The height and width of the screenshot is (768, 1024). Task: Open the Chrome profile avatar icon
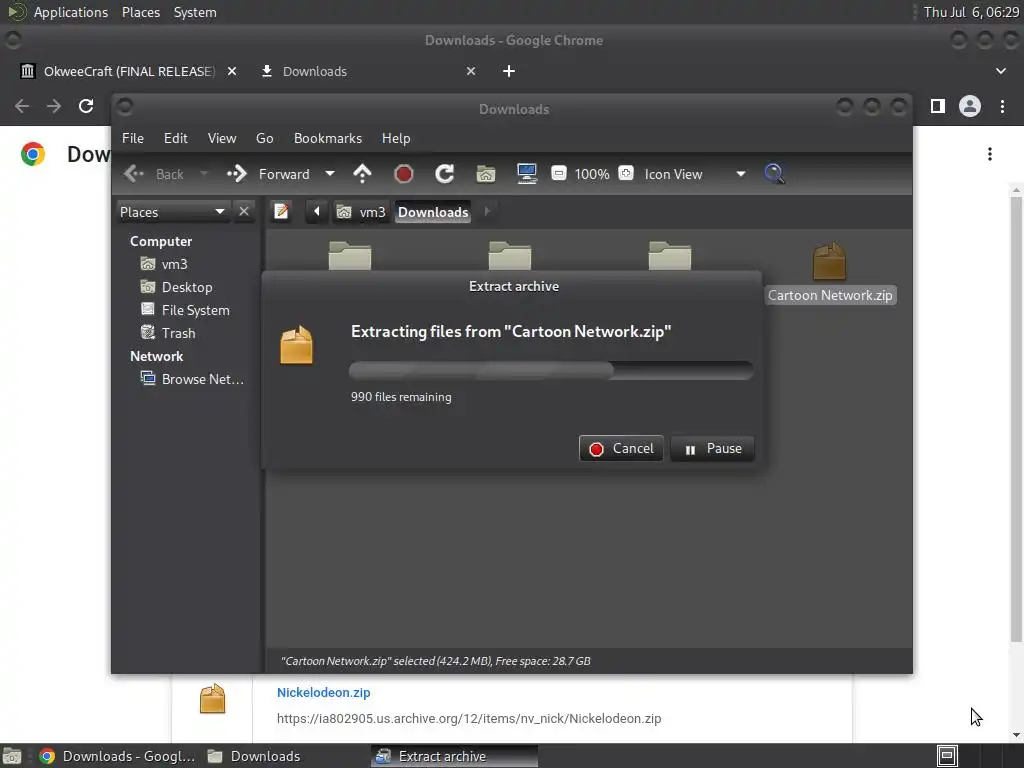click(970, 106)
